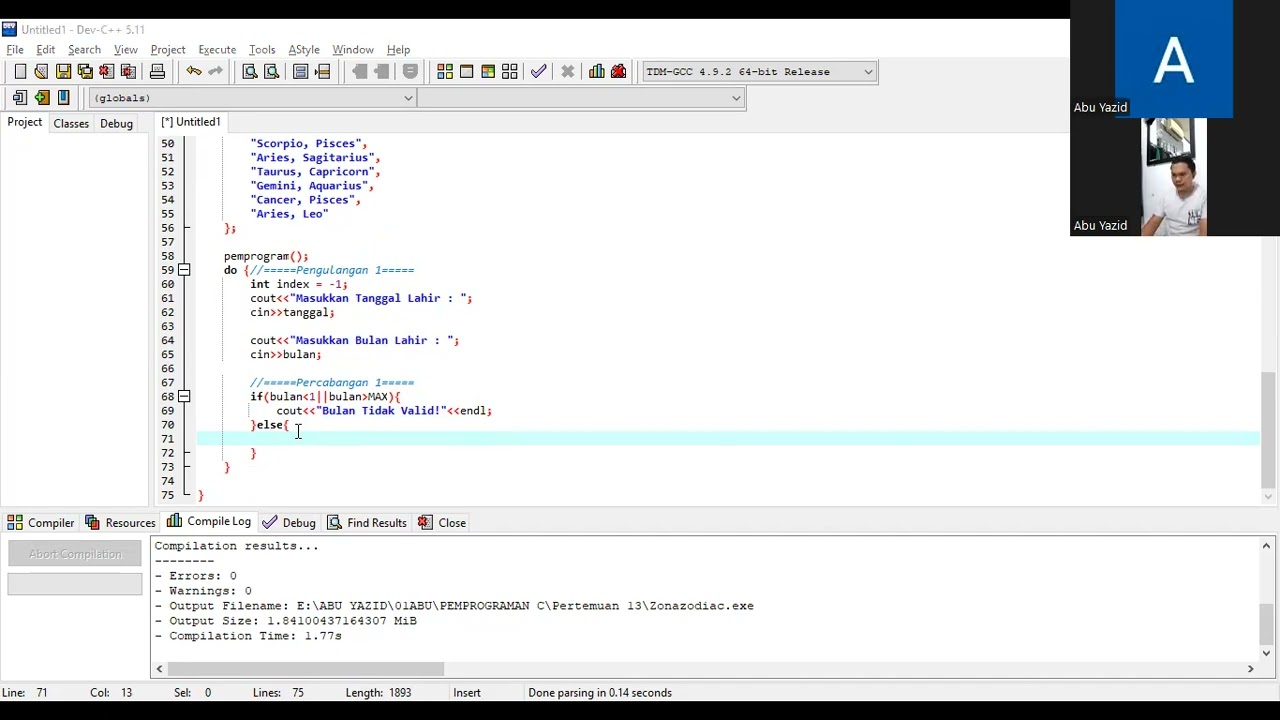The width and height of the screenshot is (1280, 720).
Task: Open the AStyle menu
Action: click(304, 49)
